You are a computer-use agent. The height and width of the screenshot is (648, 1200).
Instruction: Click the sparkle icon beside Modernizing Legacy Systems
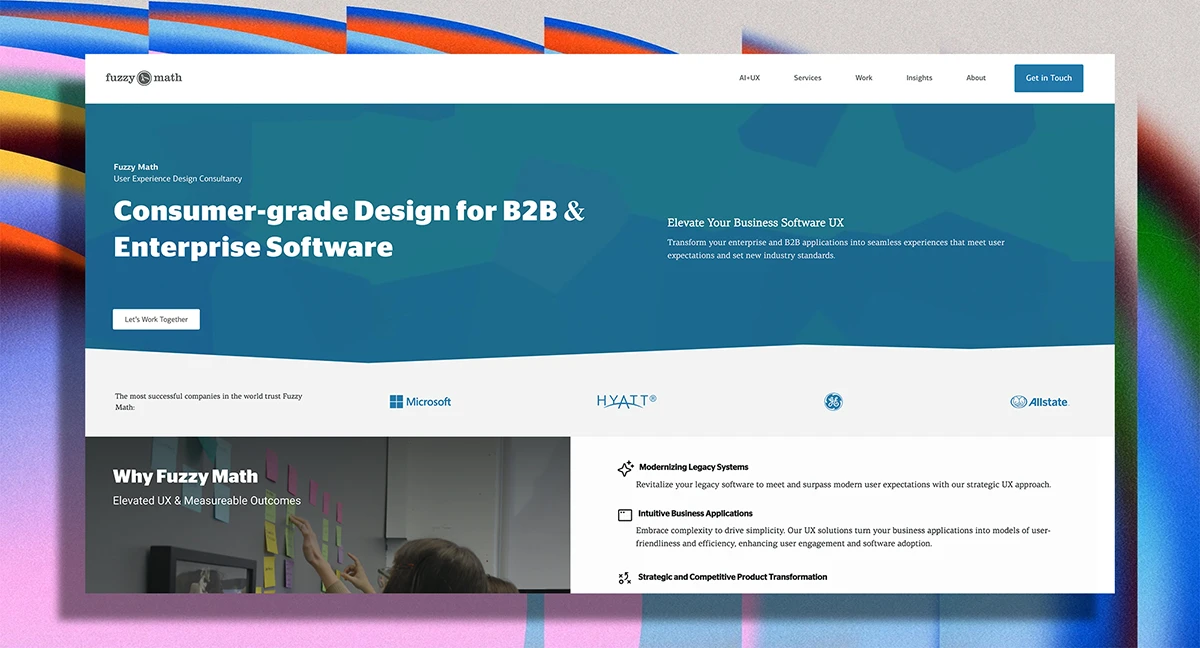[x=625, y=468]
